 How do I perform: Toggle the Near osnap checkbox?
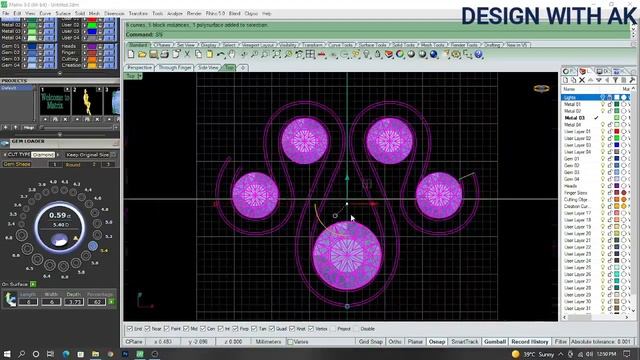pos(147,329)
